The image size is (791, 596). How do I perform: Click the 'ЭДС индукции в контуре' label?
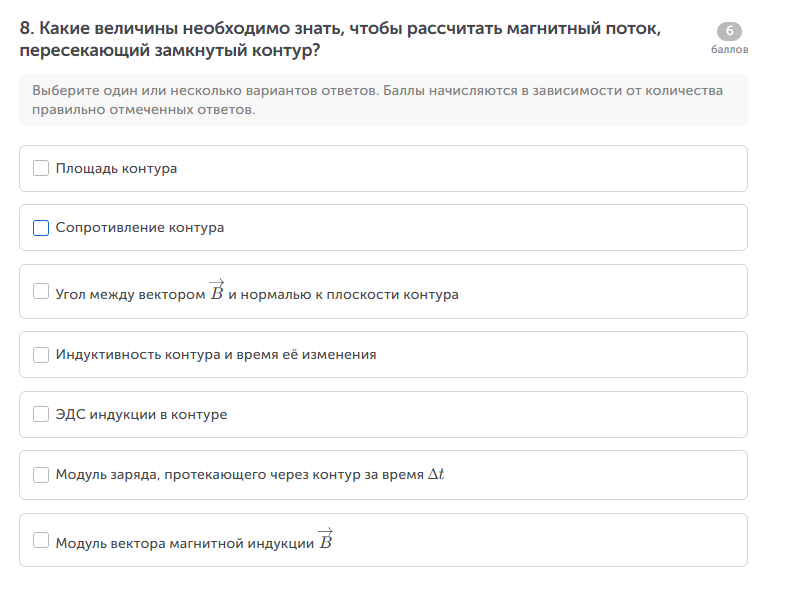click(x=141, y=414)
